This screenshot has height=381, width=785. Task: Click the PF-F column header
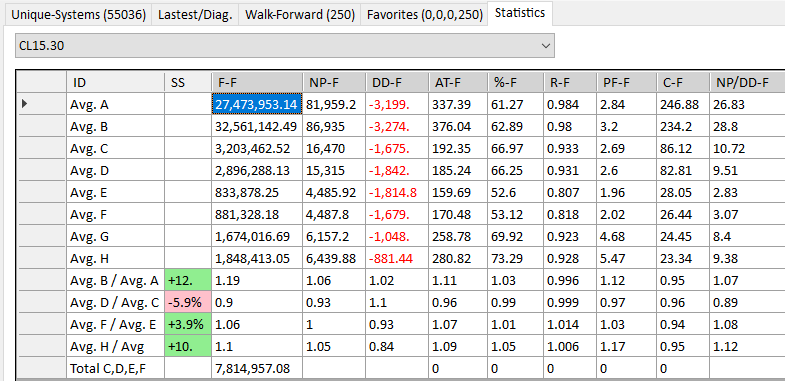tap(626, 82)
